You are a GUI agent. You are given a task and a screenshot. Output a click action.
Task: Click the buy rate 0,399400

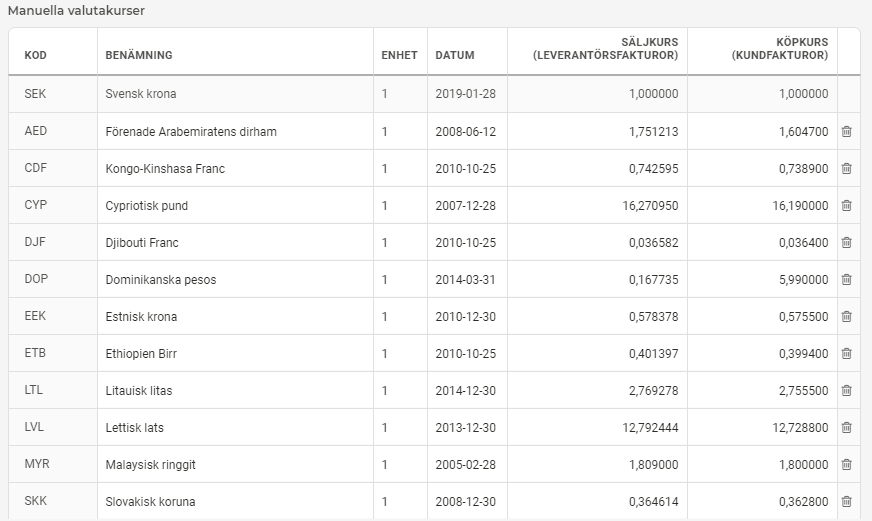pos(804,353)
